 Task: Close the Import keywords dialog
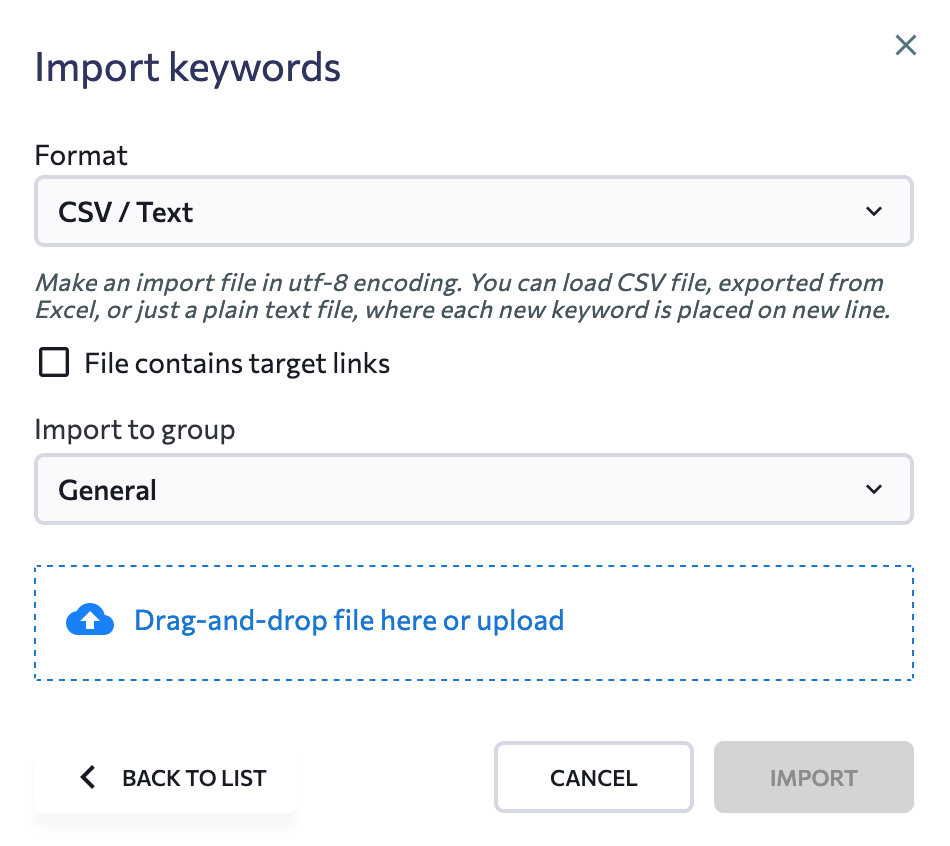point(905,45)
